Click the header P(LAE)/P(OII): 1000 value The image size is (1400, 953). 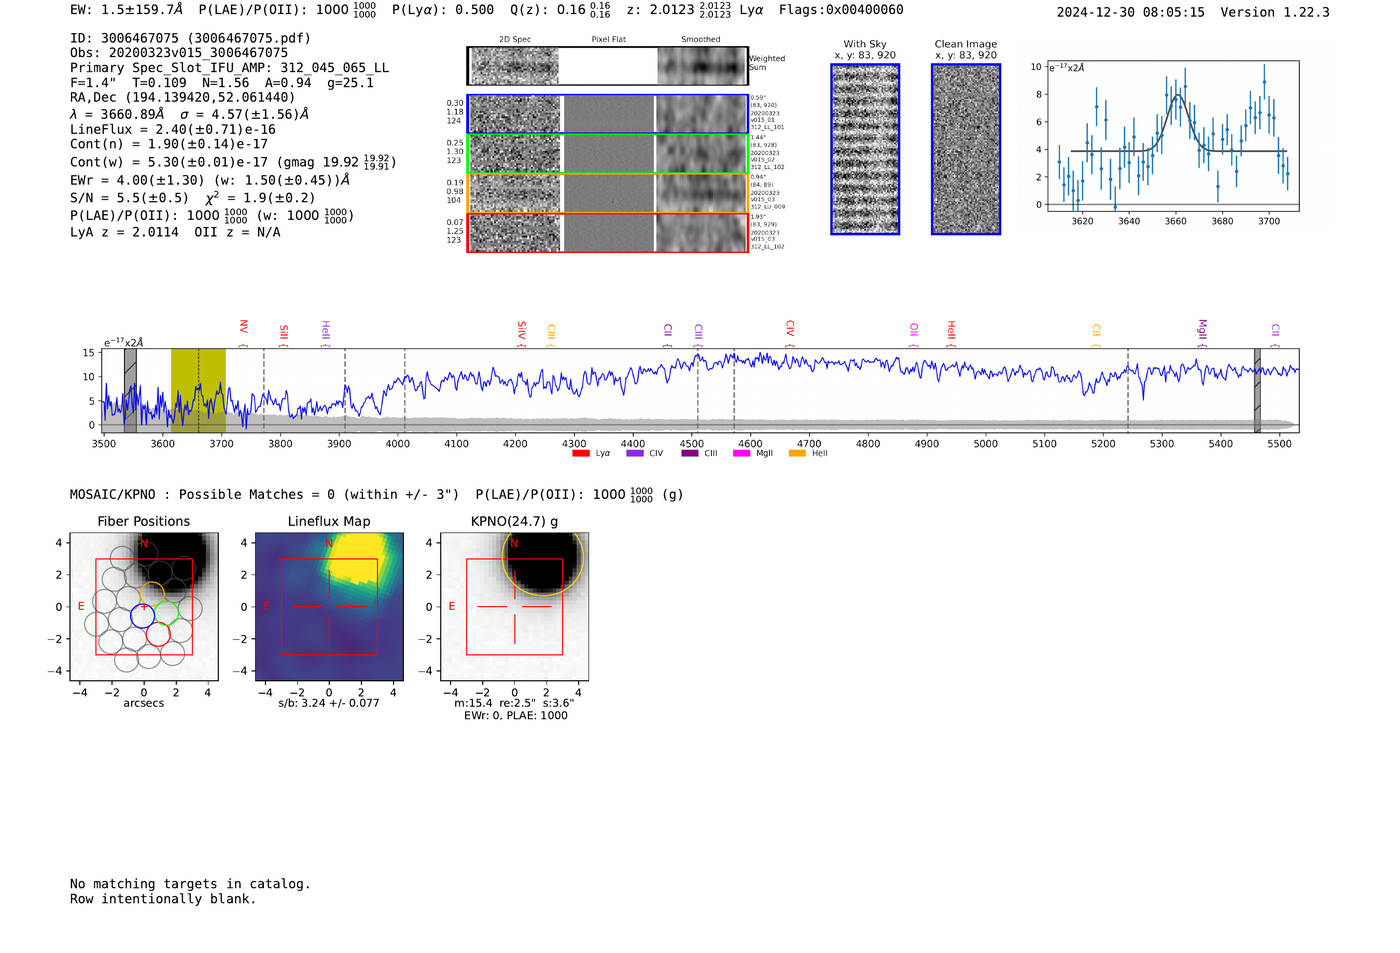point(287,10)
